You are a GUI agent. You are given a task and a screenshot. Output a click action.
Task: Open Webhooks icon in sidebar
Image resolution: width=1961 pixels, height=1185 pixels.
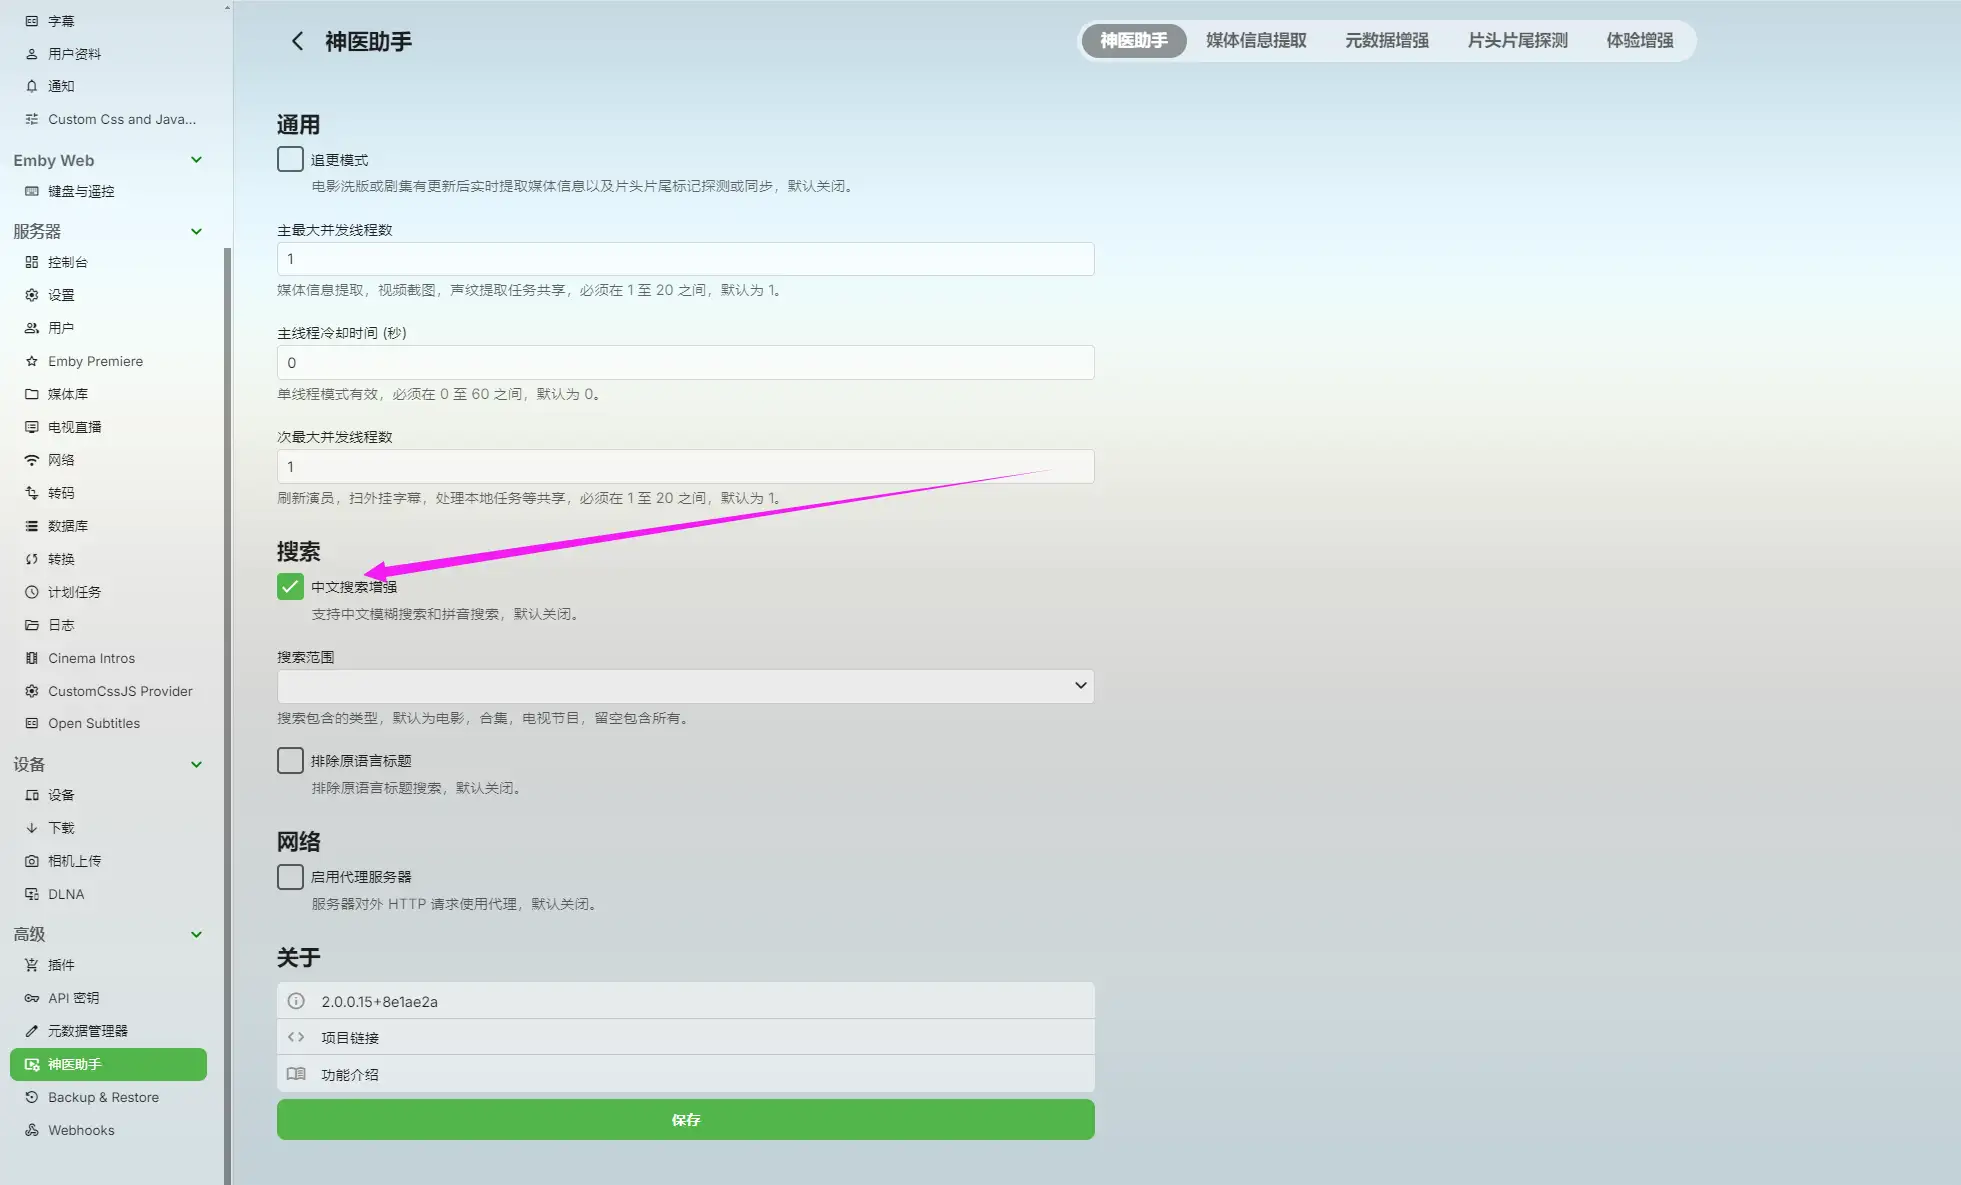pos(32,1130)
